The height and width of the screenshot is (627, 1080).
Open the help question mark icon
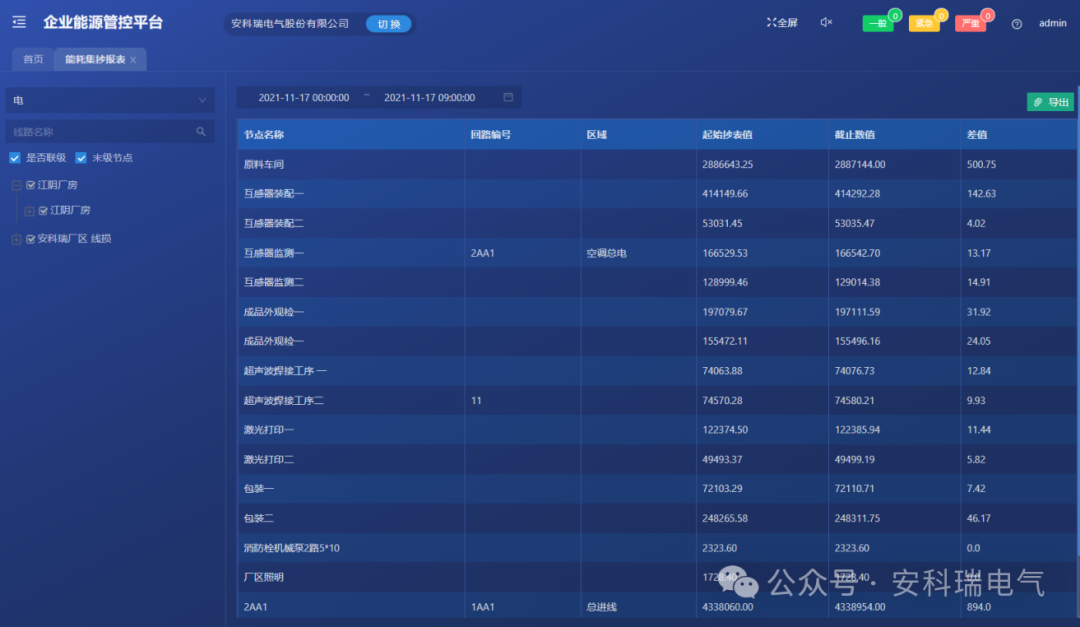click(1017, 24)
